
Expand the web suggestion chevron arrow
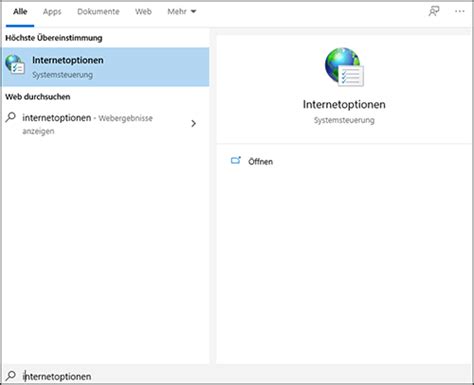click(x=193, y=124)
